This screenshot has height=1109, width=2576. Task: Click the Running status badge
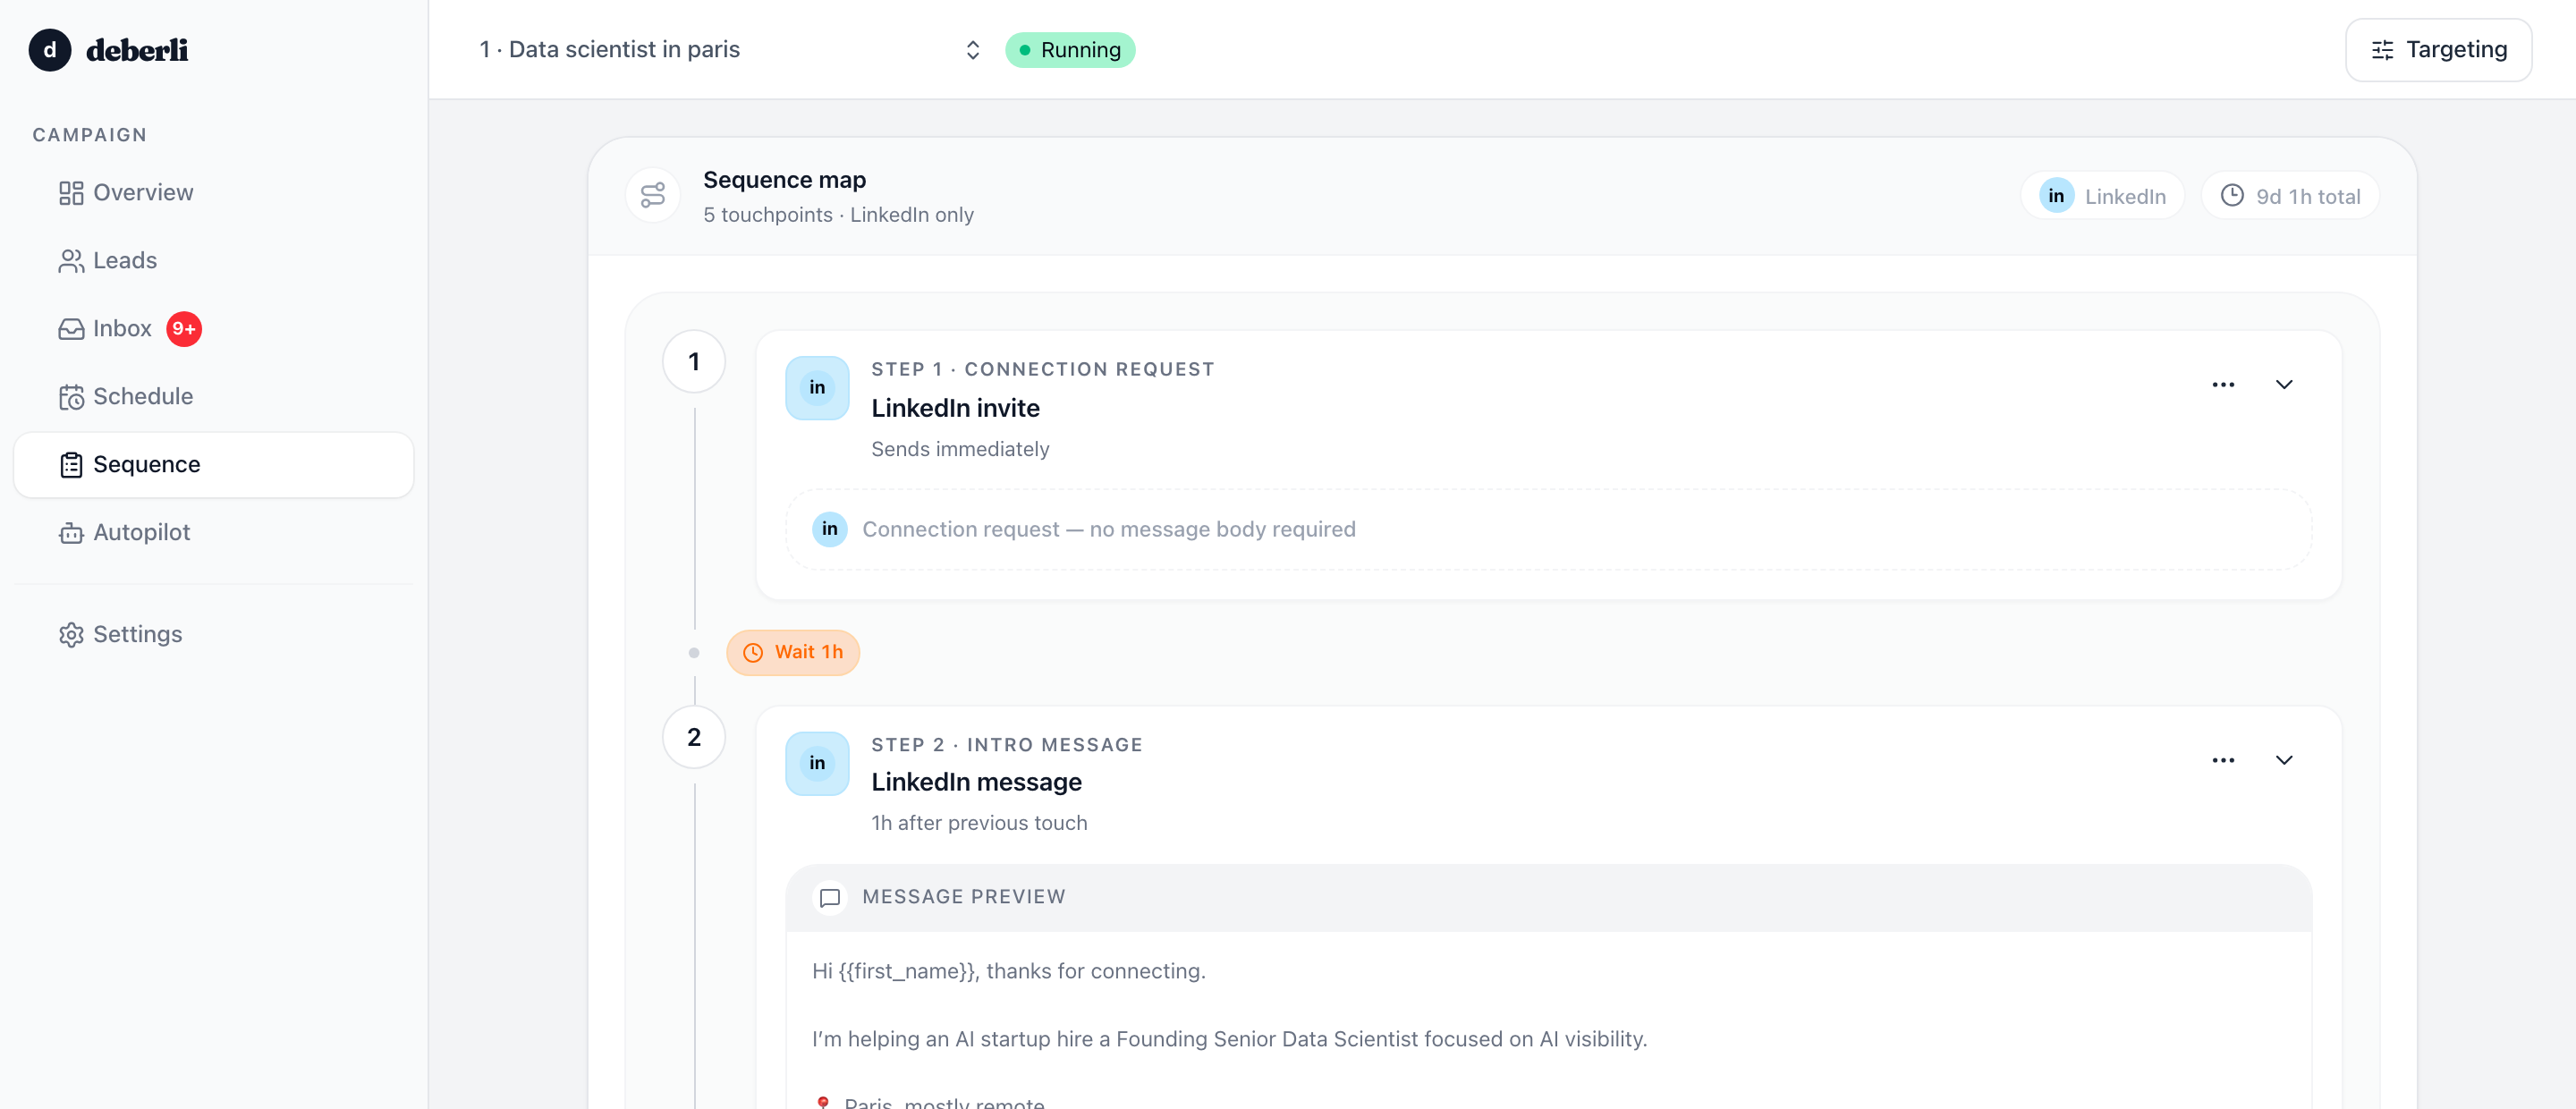click(x=1070, y=50)
